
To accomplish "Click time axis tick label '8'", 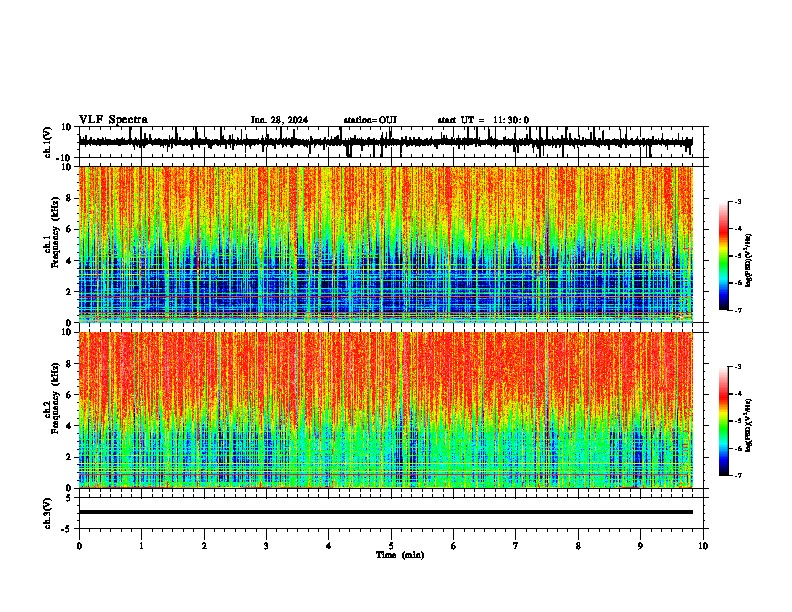I will pos(578,546).
